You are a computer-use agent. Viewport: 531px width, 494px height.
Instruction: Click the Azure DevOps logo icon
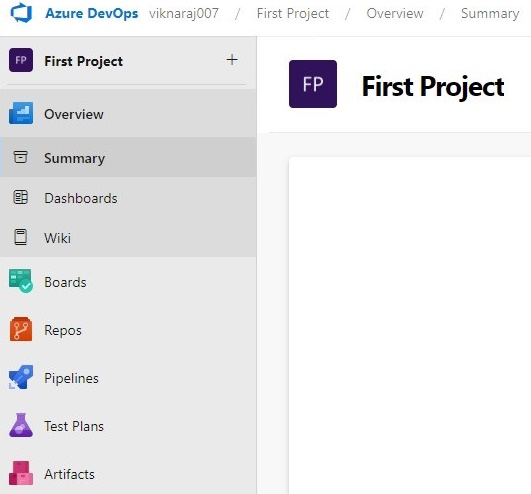(x=21, y=13)
